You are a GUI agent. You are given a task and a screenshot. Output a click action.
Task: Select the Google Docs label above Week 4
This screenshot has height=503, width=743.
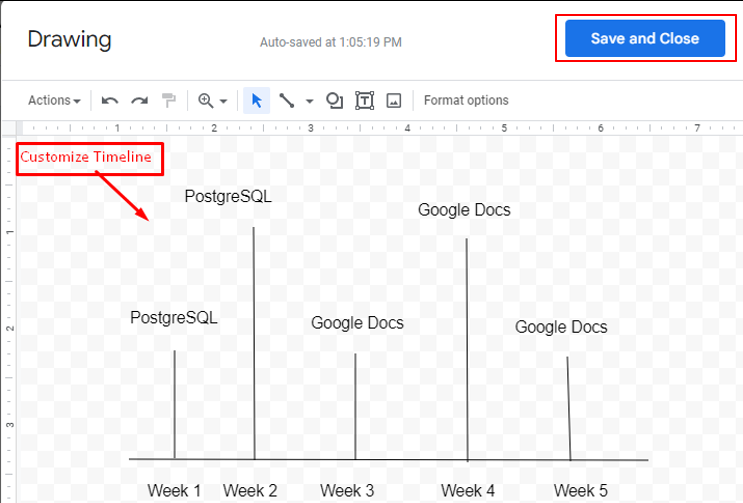tap(464, 210)
